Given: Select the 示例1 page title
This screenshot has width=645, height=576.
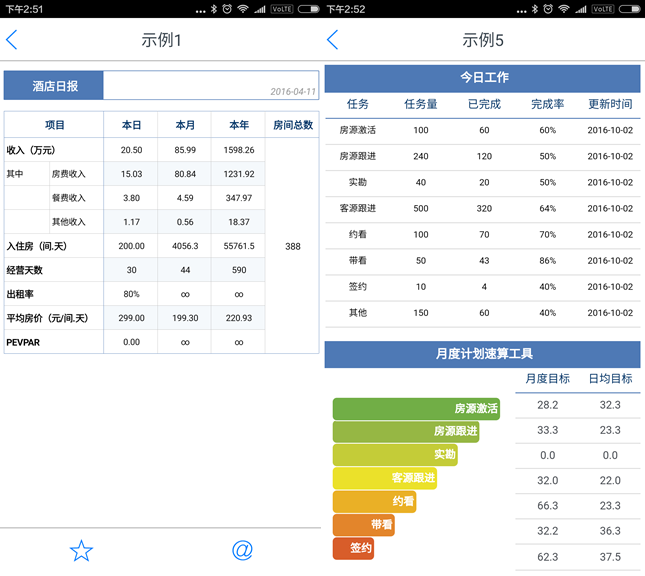Looking at the screenshot, I should (x=161, y=40).
